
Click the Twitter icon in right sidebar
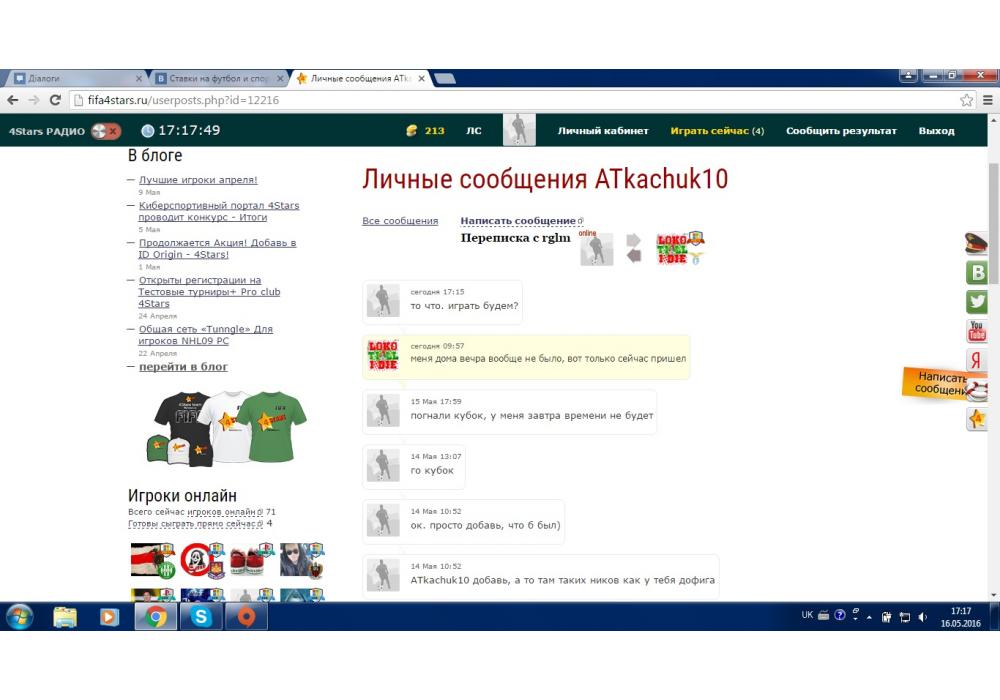977,302
